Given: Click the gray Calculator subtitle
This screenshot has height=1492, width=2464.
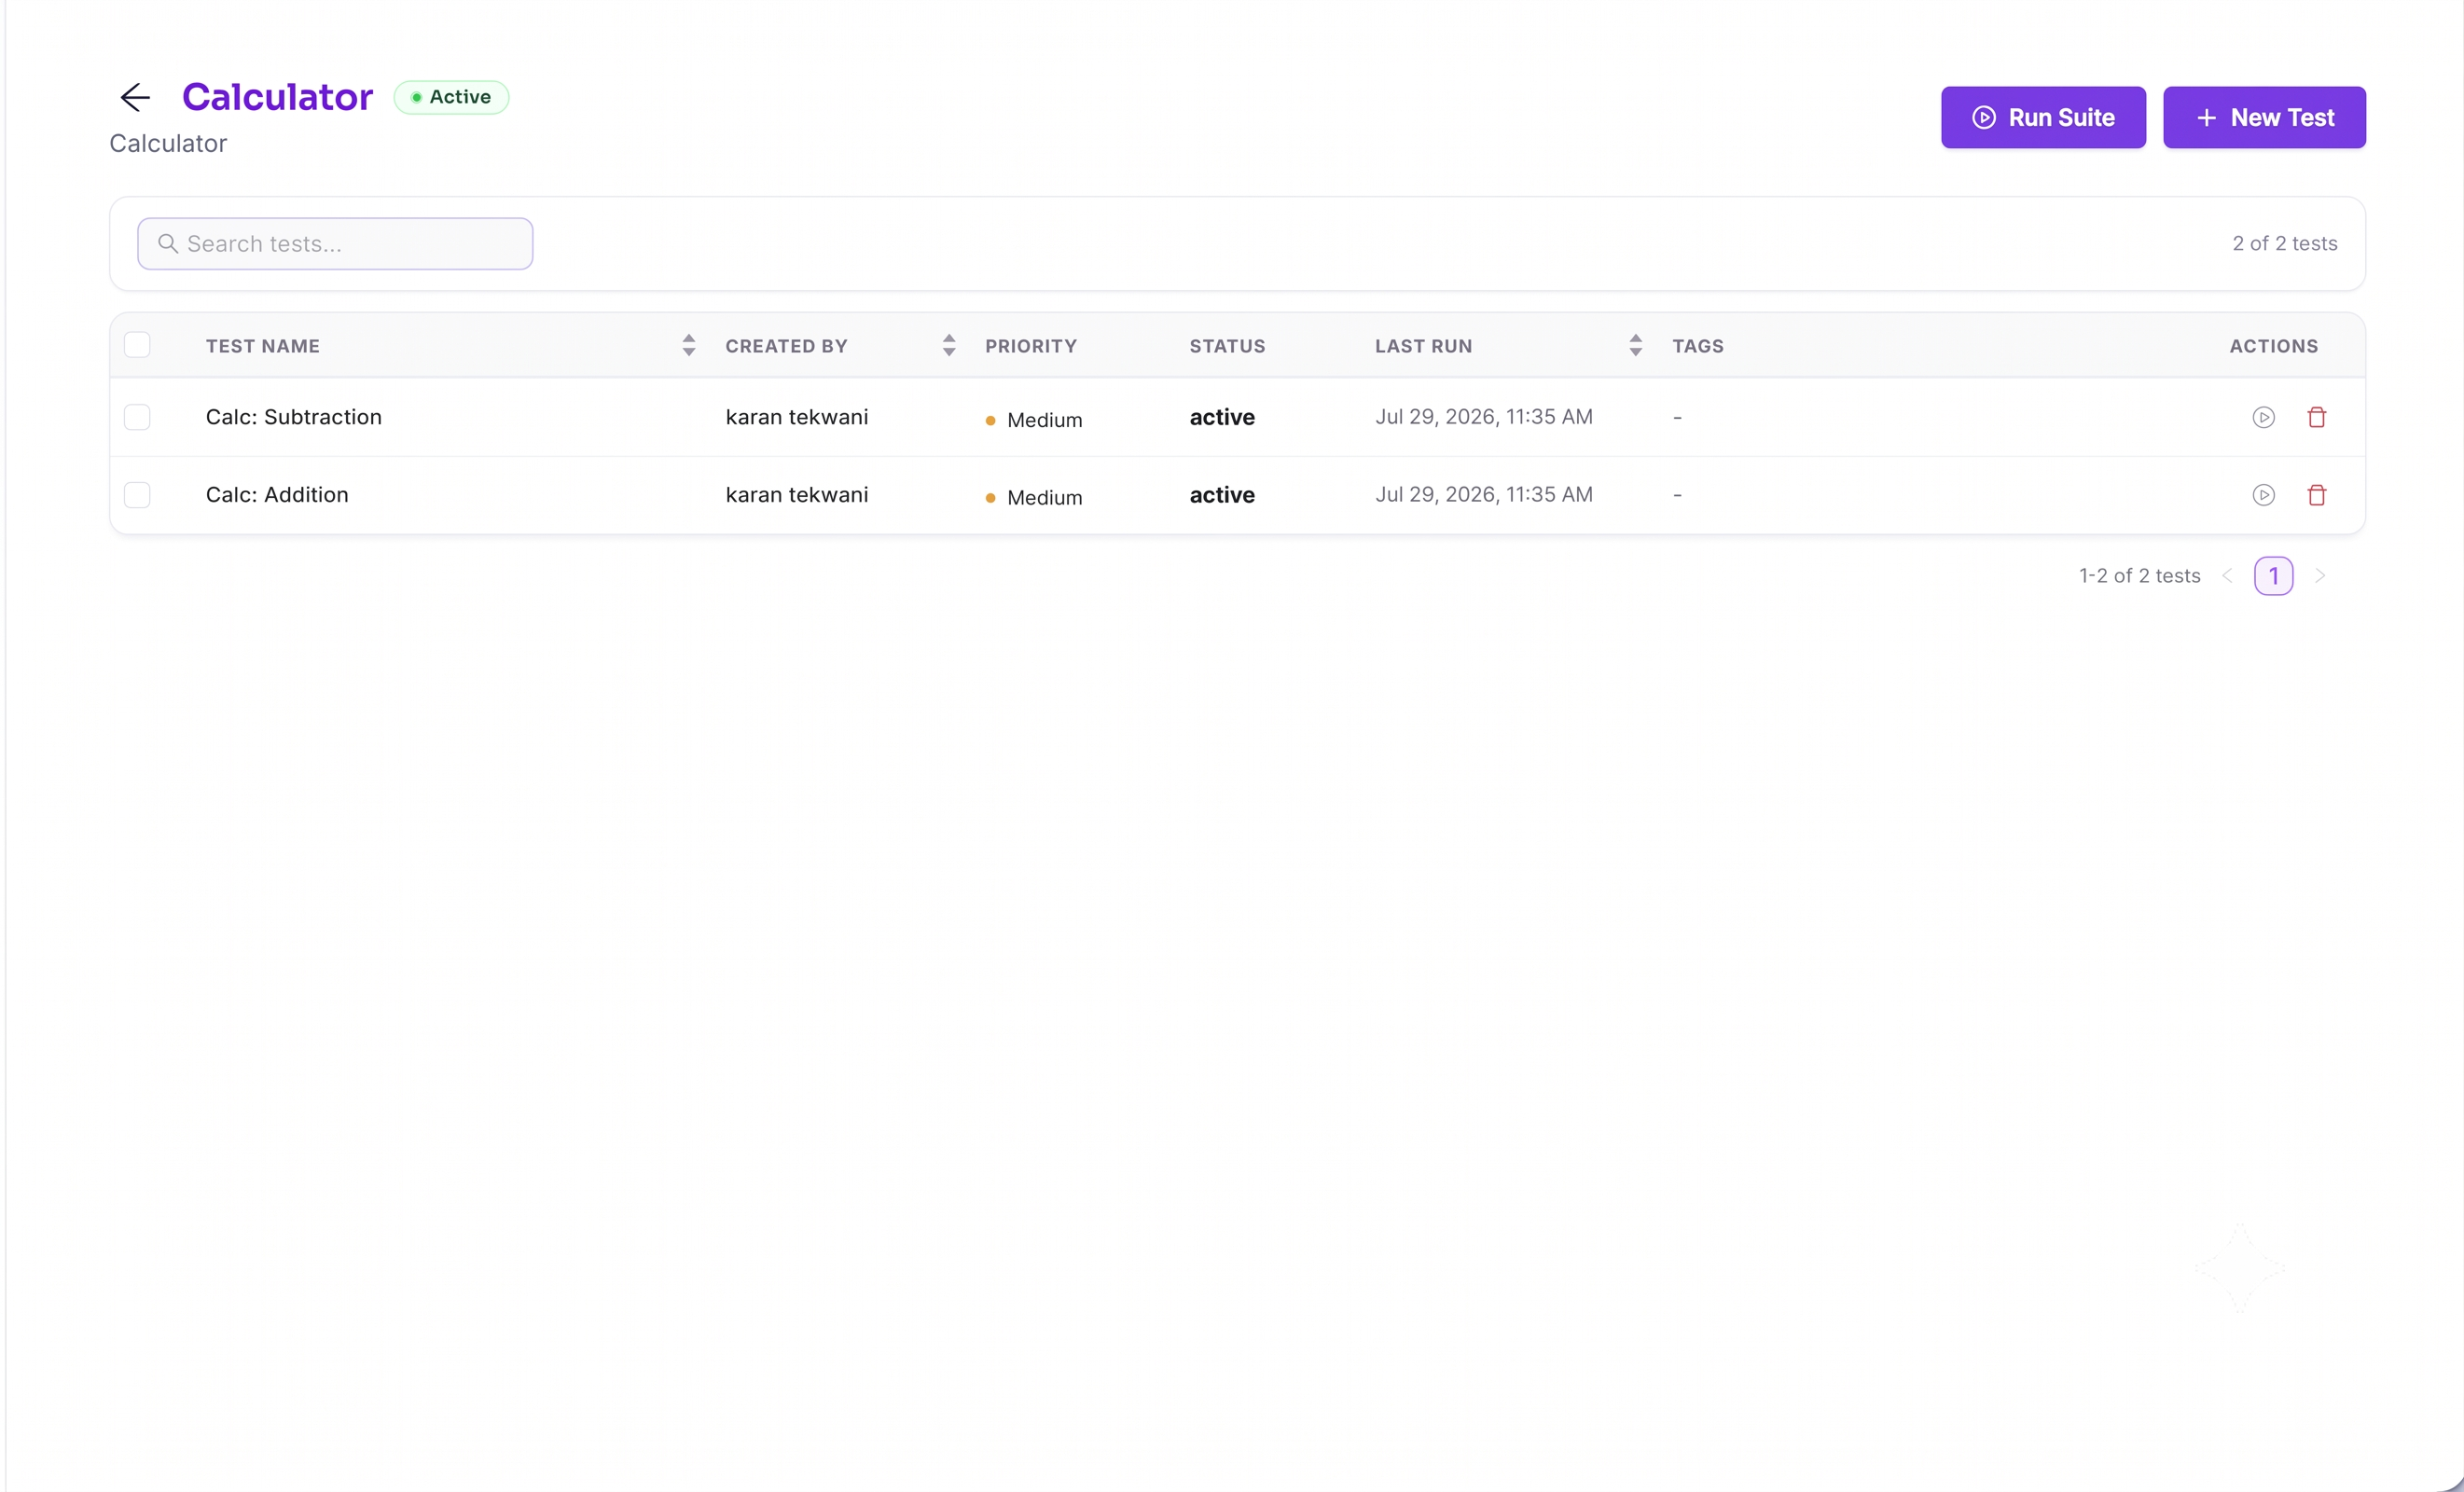Looking at the screenshot, I should point(168,144).
